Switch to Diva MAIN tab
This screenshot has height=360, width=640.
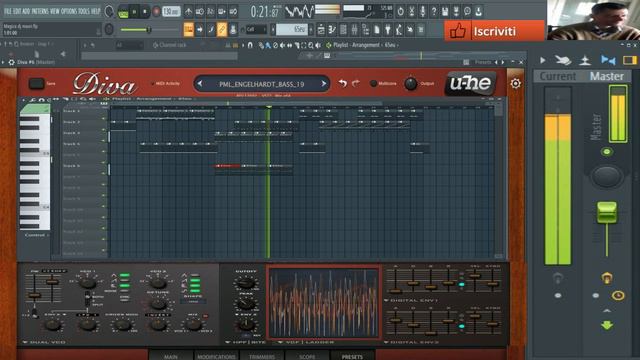tap(171, 356)
